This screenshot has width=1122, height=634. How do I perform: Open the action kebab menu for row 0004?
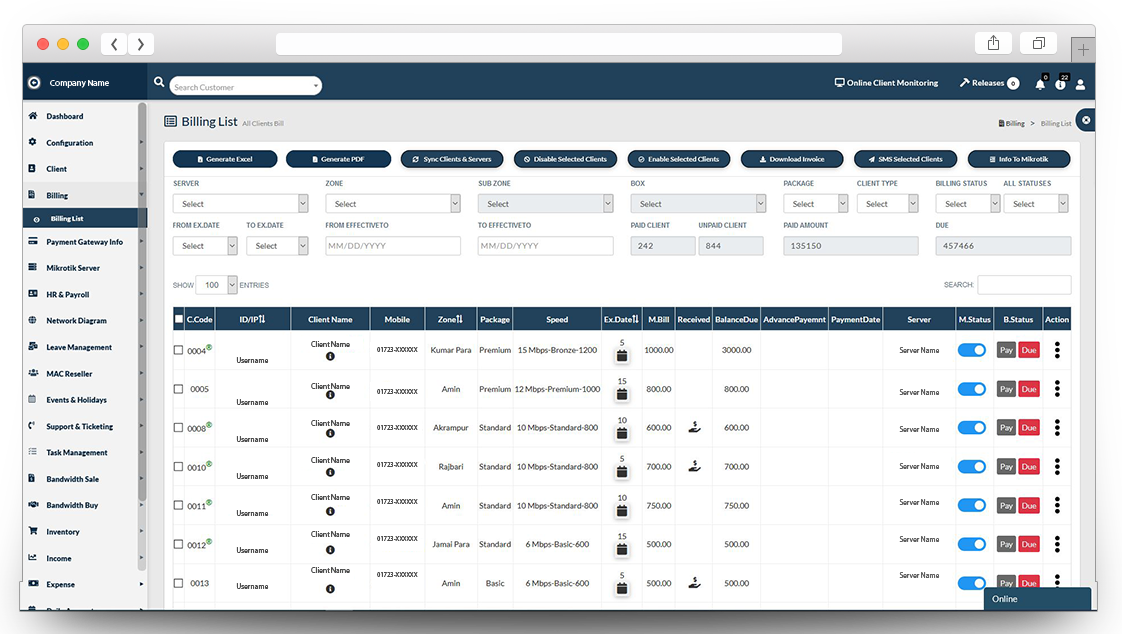[1057, 349]
